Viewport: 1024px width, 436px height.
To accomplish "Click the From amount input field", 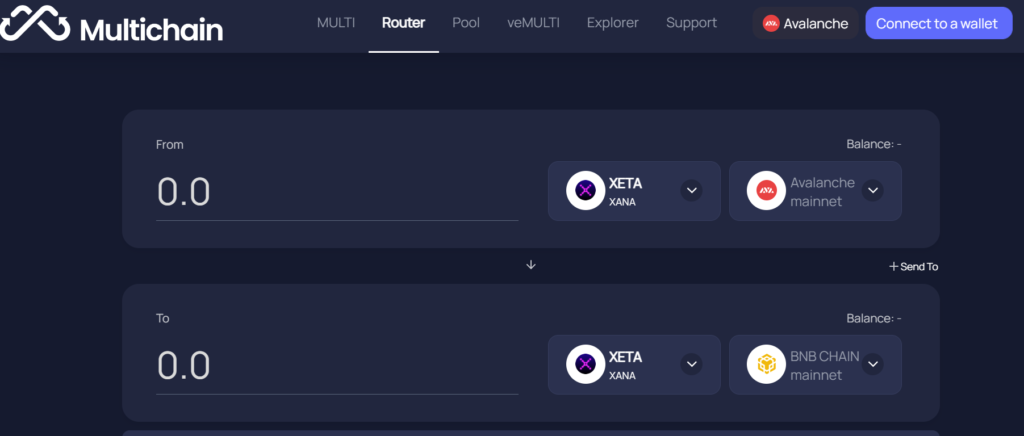I will click(x=337, y=192).
